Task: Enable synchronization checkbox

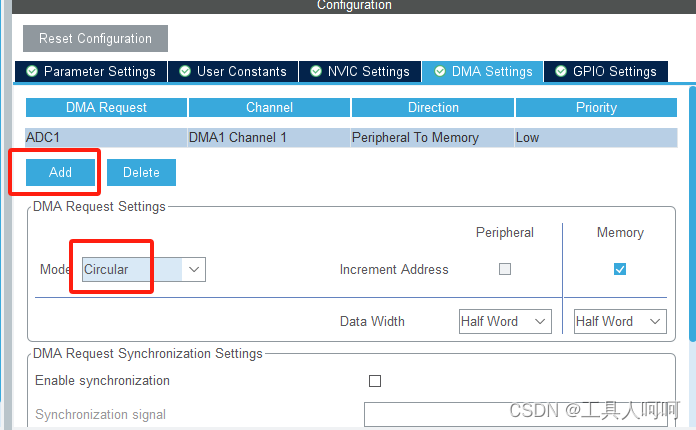Action: (375, 381)
